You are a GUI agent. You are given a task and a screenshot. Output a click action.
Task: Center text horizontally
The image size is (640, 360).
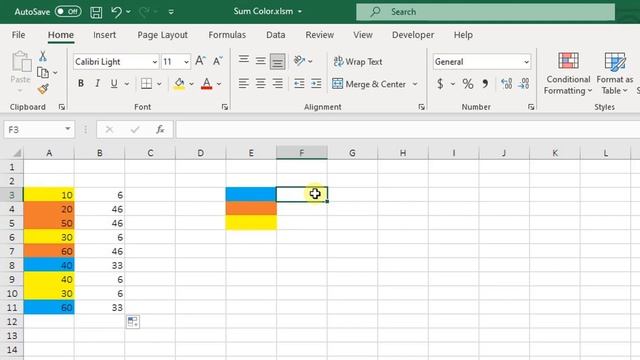[x=260, y=84]
